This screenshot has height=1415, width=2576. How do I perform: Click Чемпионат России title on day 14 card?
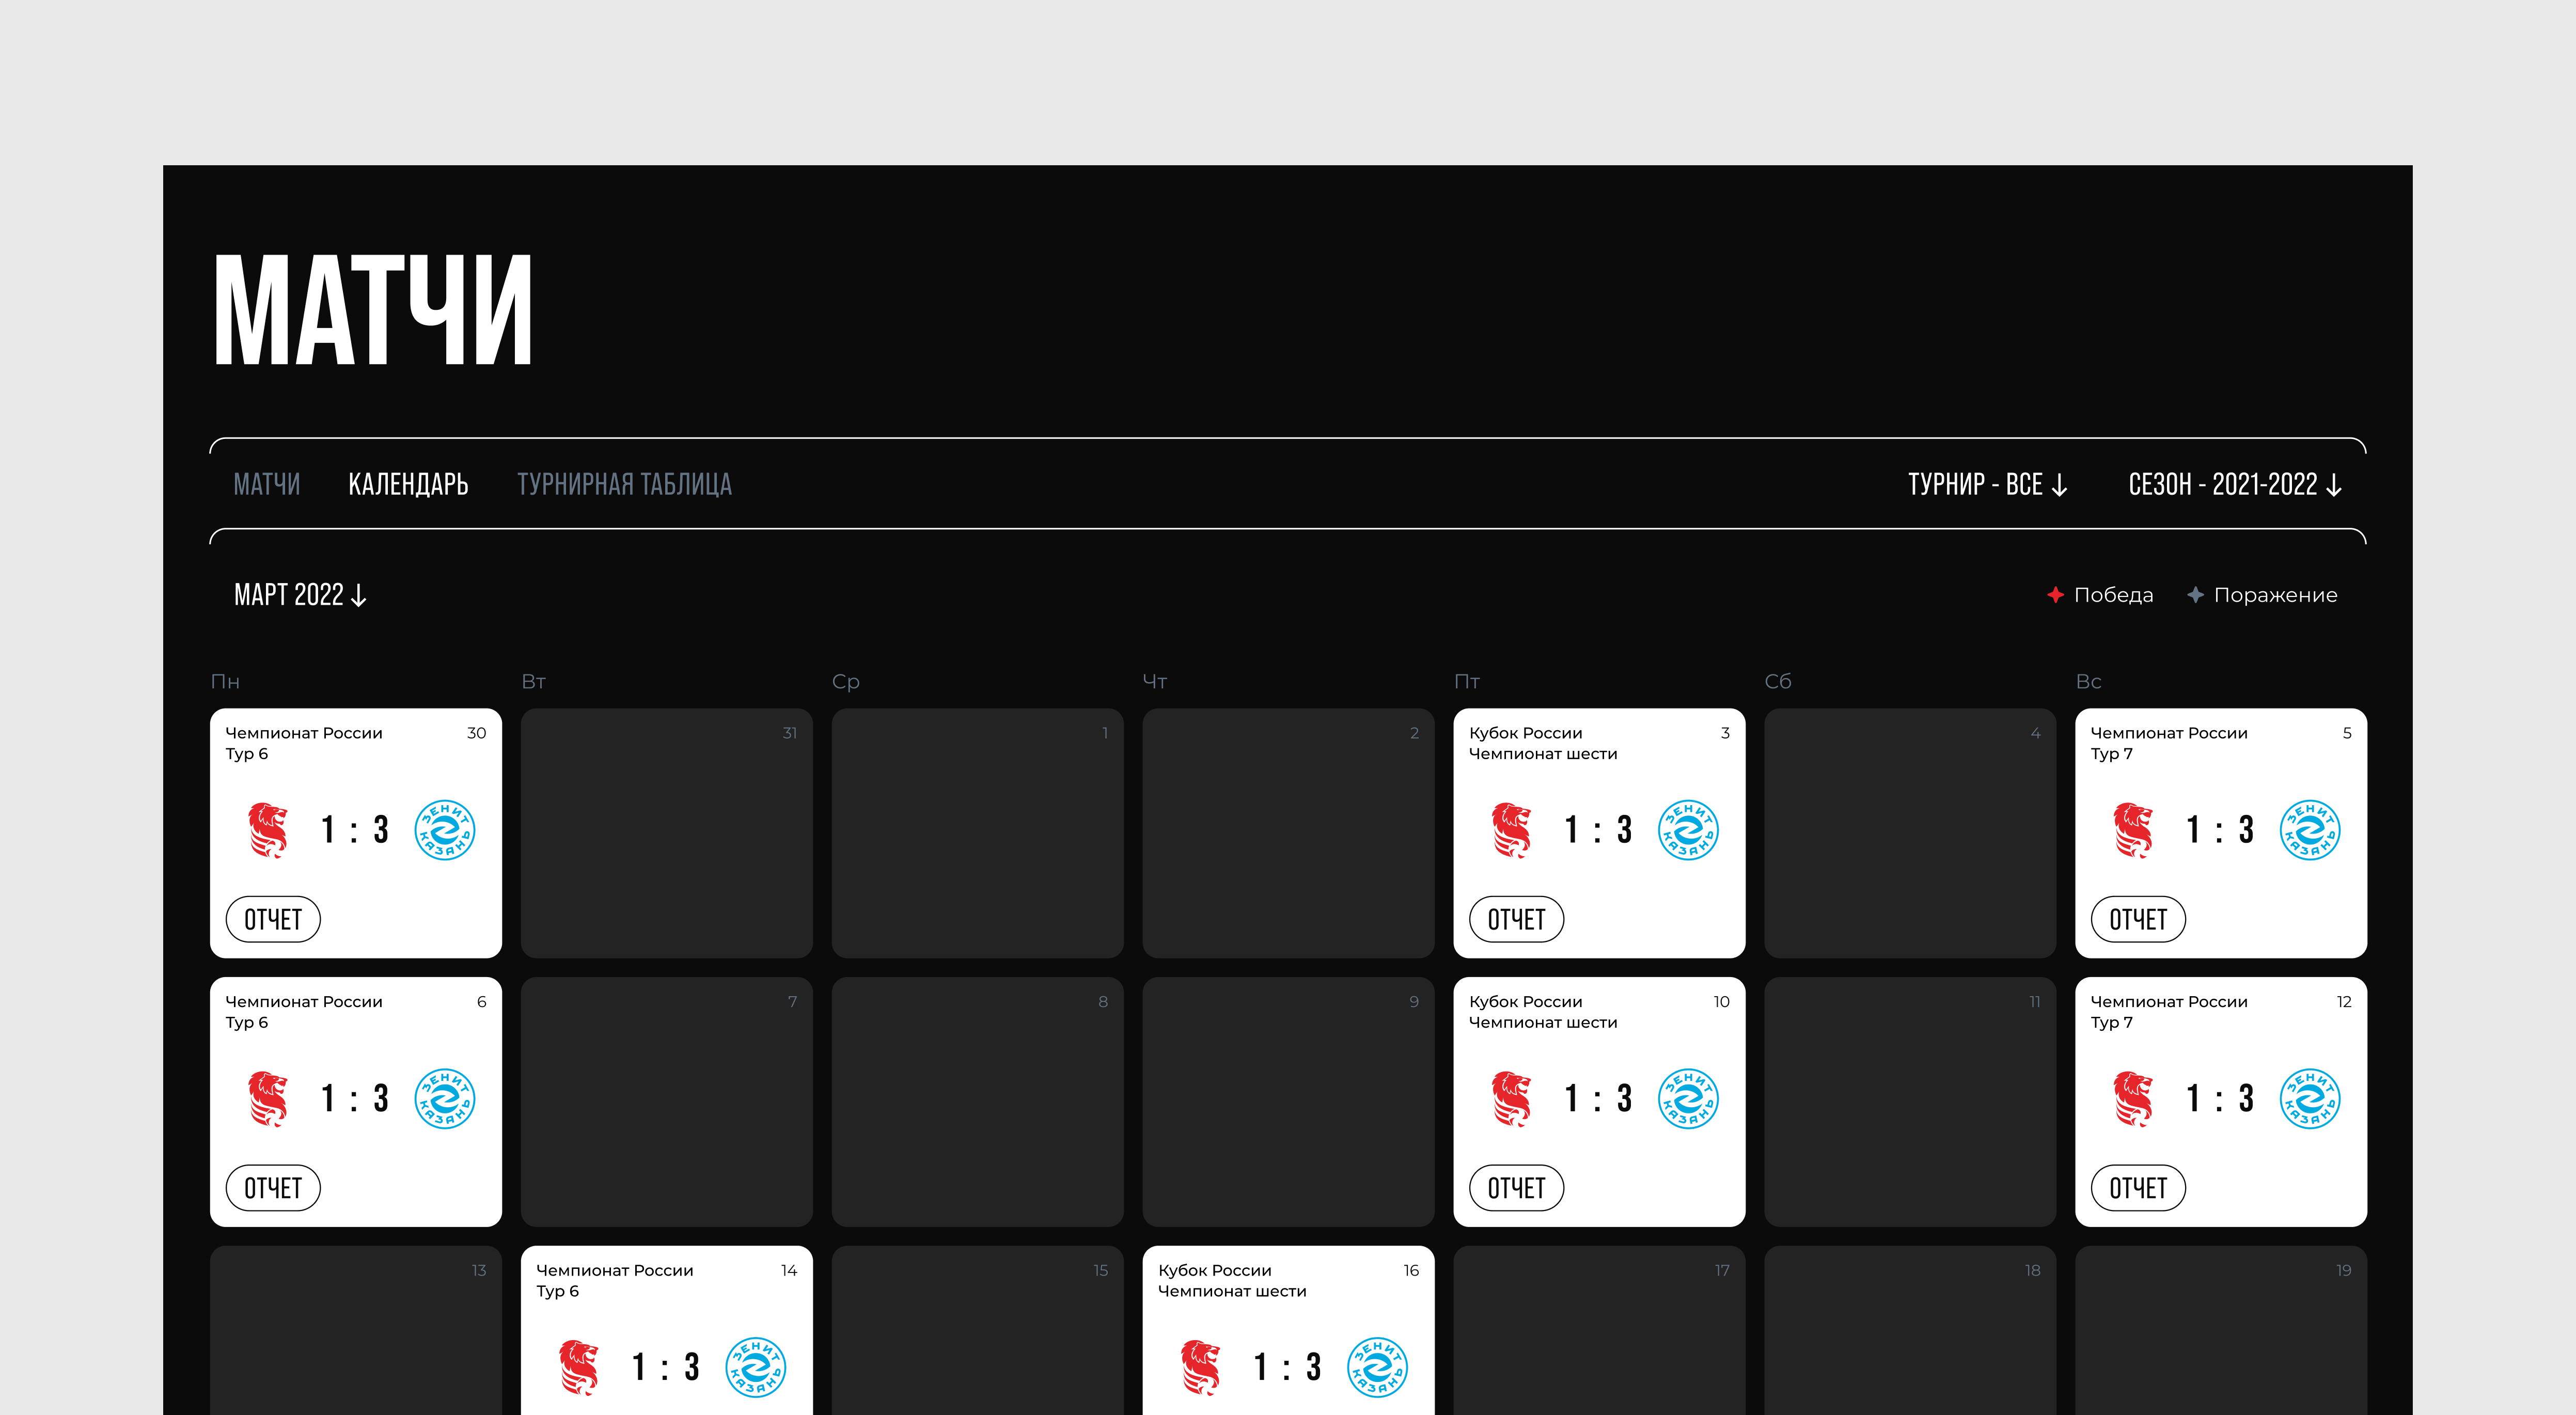point(615,1271)
